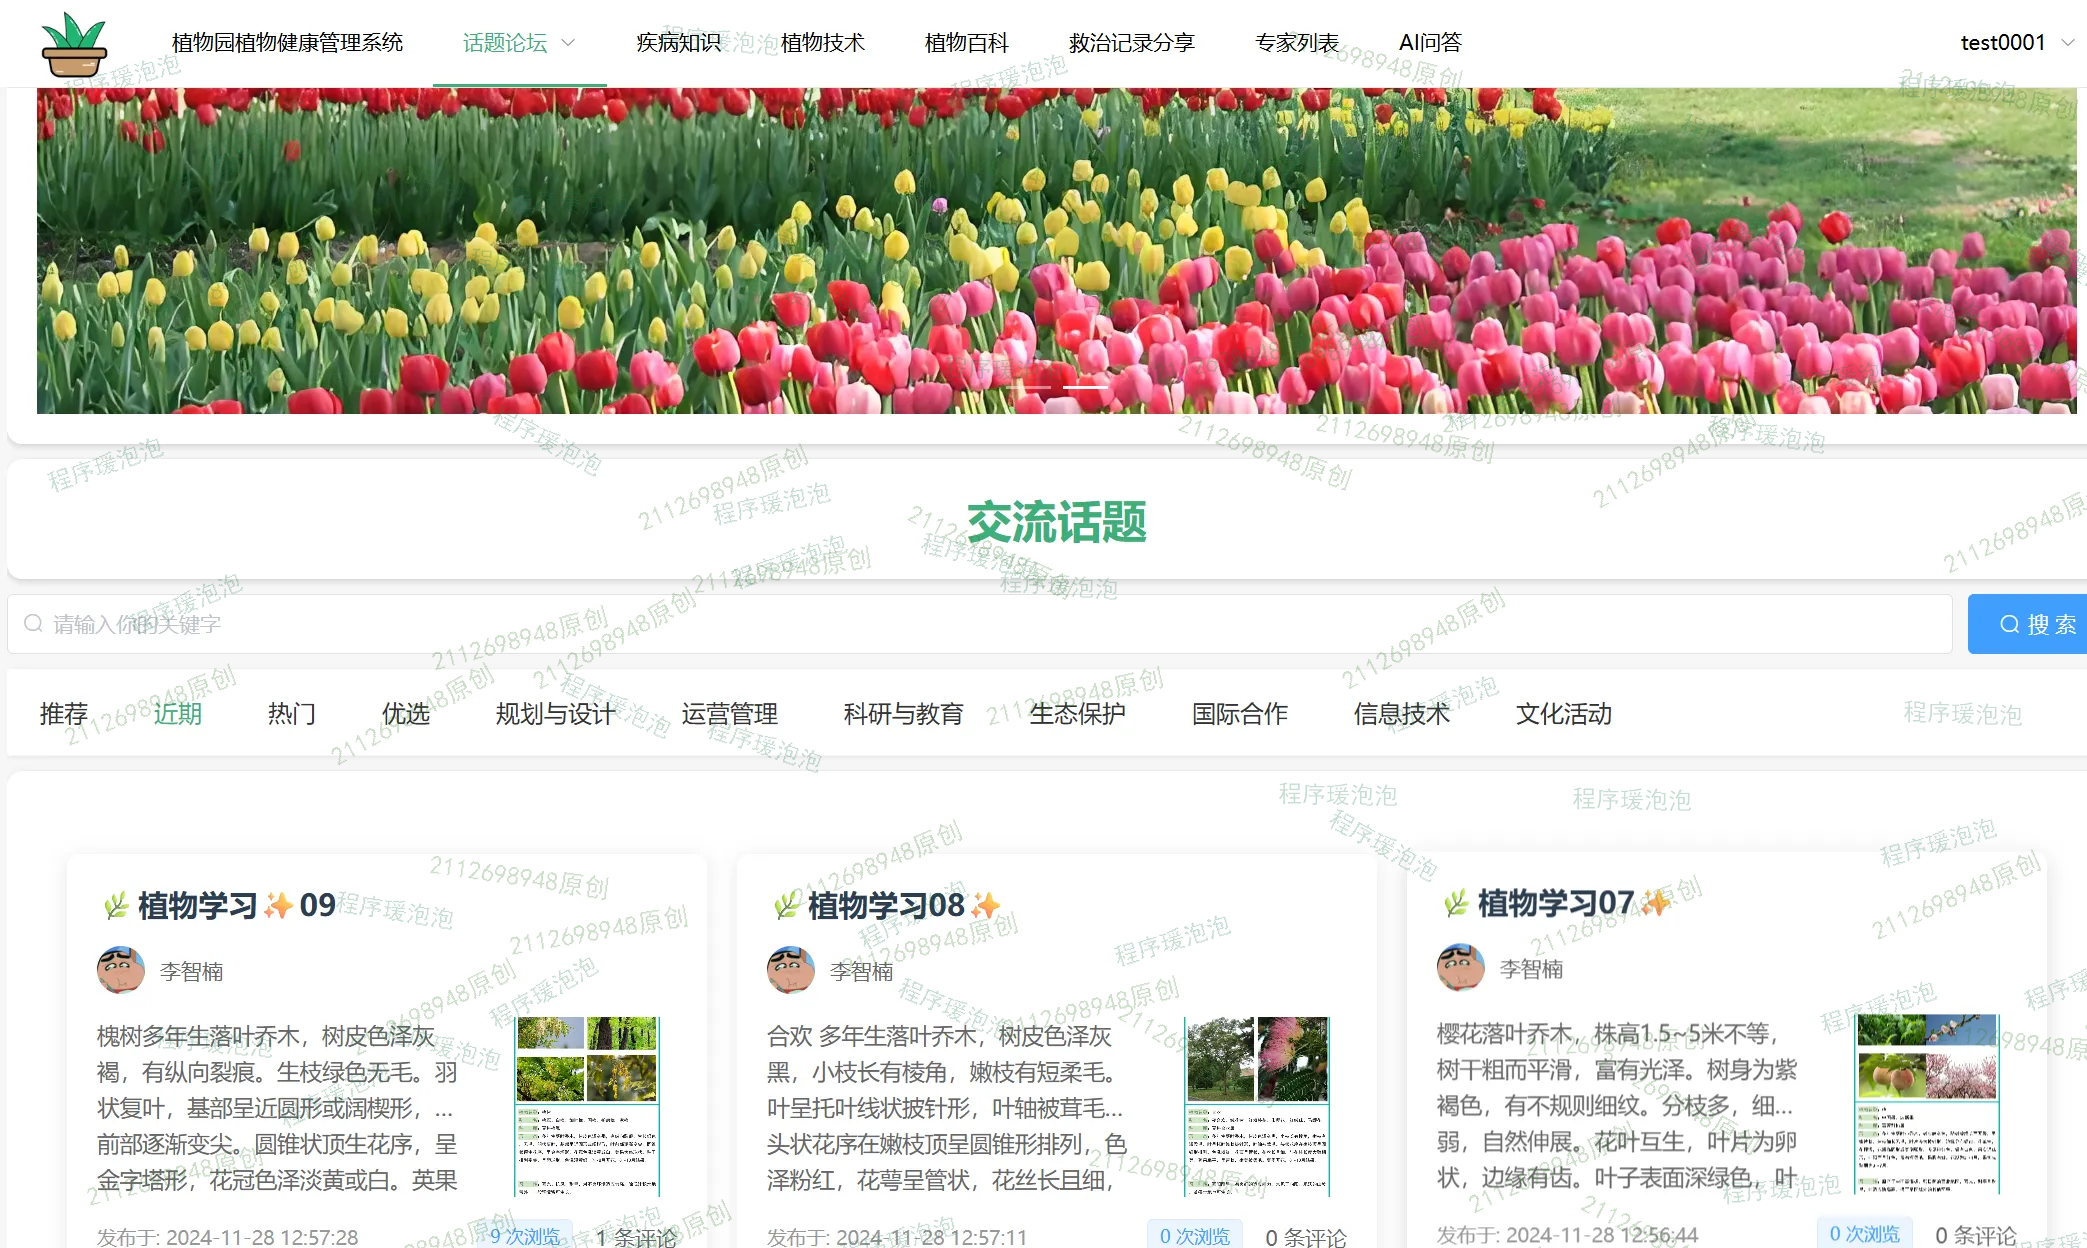This screenshot has height=1248, width=2087.
Task: Open thumbnail image of 植物学习08 post
Action: pyautogui.click(x=1257, y=1106)
